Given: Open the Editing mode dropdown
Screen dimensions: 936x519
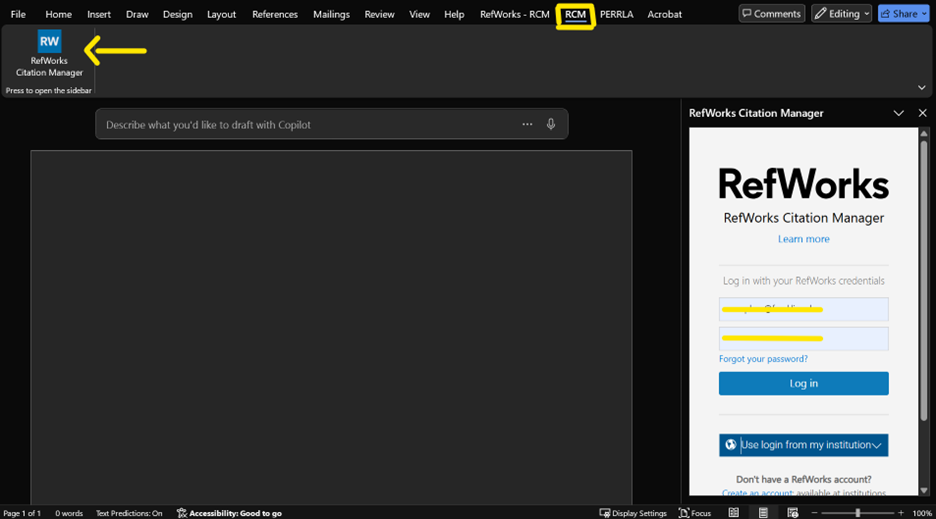Looking at the screenshot, I should point(841,13).
